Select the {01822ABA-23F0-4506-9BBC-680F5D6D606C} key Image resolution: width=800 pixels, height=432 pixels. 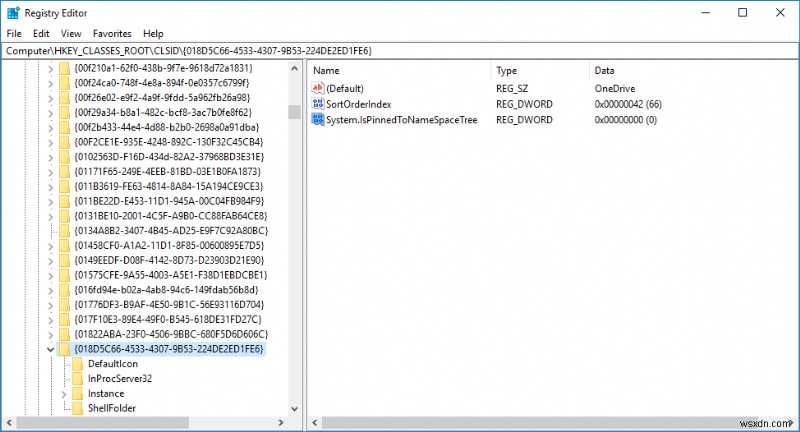tap(171, 334)
